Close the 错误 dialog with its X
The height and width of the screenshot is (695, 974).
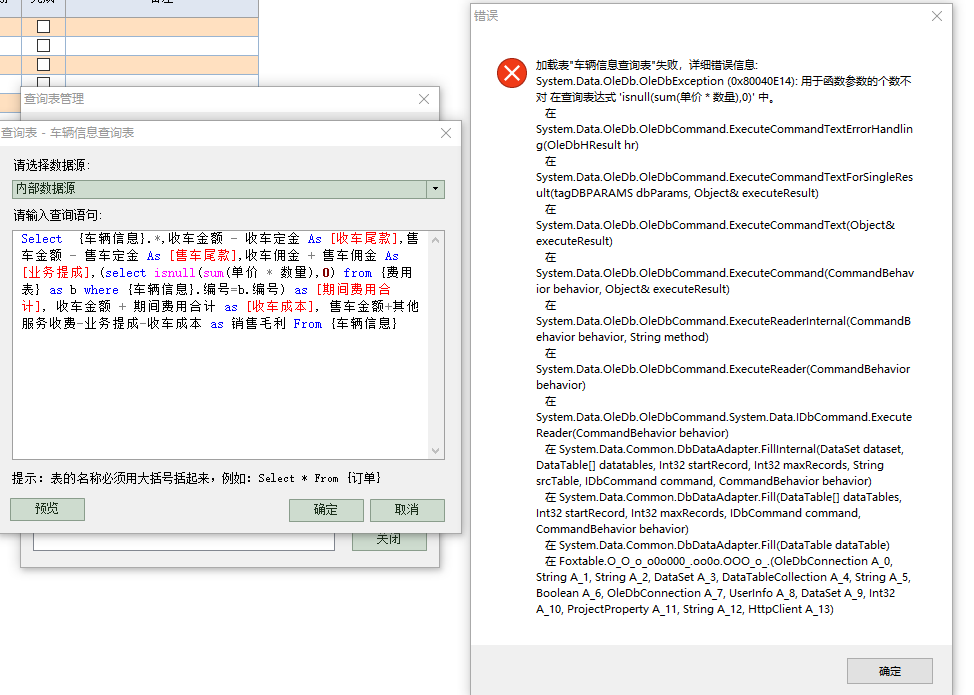(x=936, y=16)
